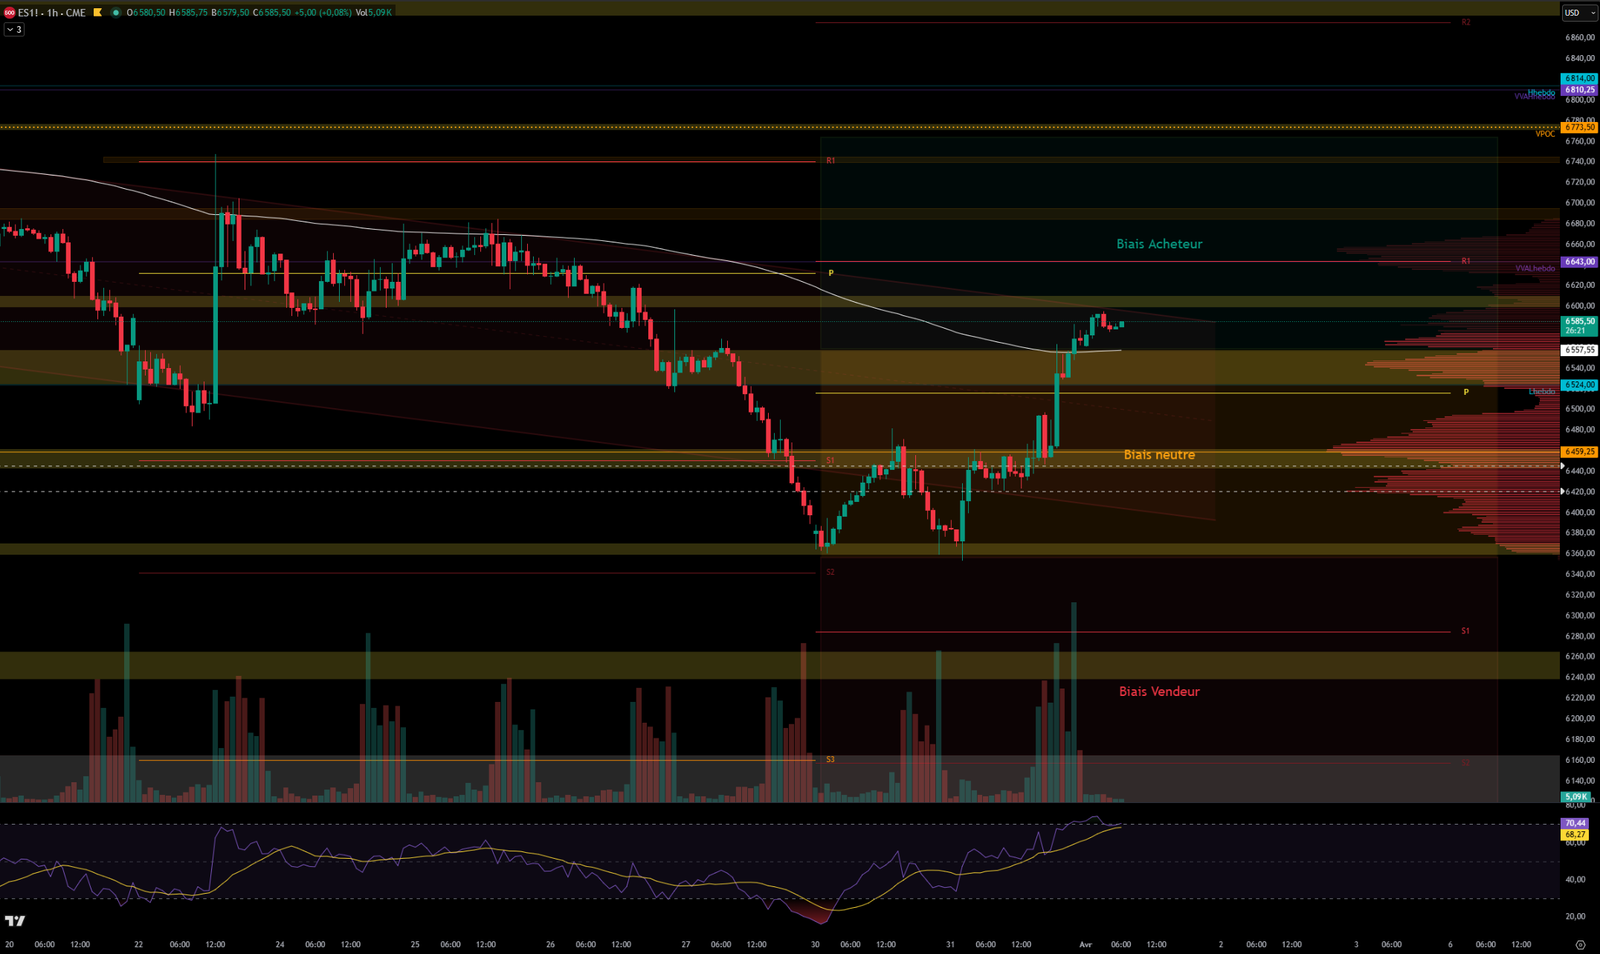Click the volume value 5,09K in the legend
This screenshot has height=954, width=1600.
tap(377, 12)
